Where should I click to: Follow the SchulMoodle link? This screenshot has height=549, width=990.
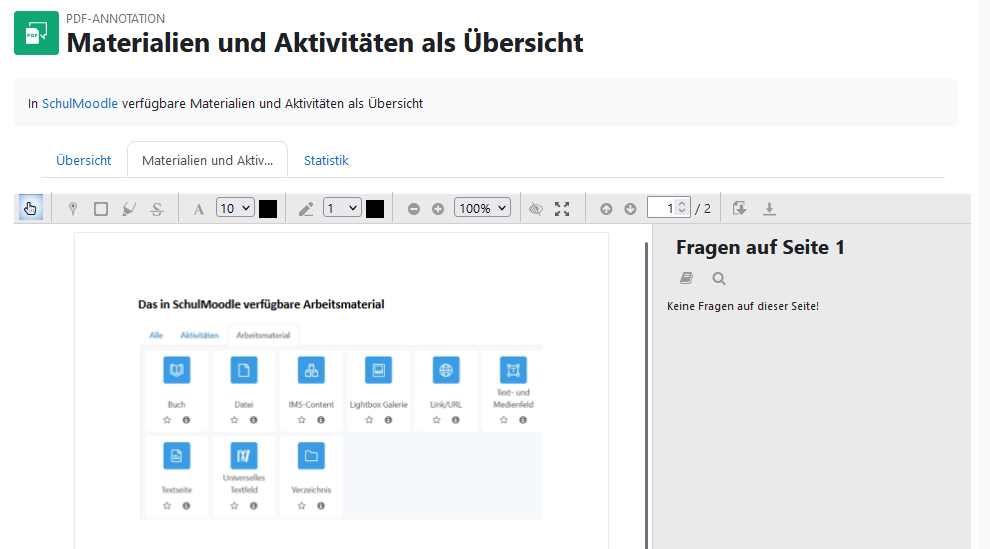point(80,103)
